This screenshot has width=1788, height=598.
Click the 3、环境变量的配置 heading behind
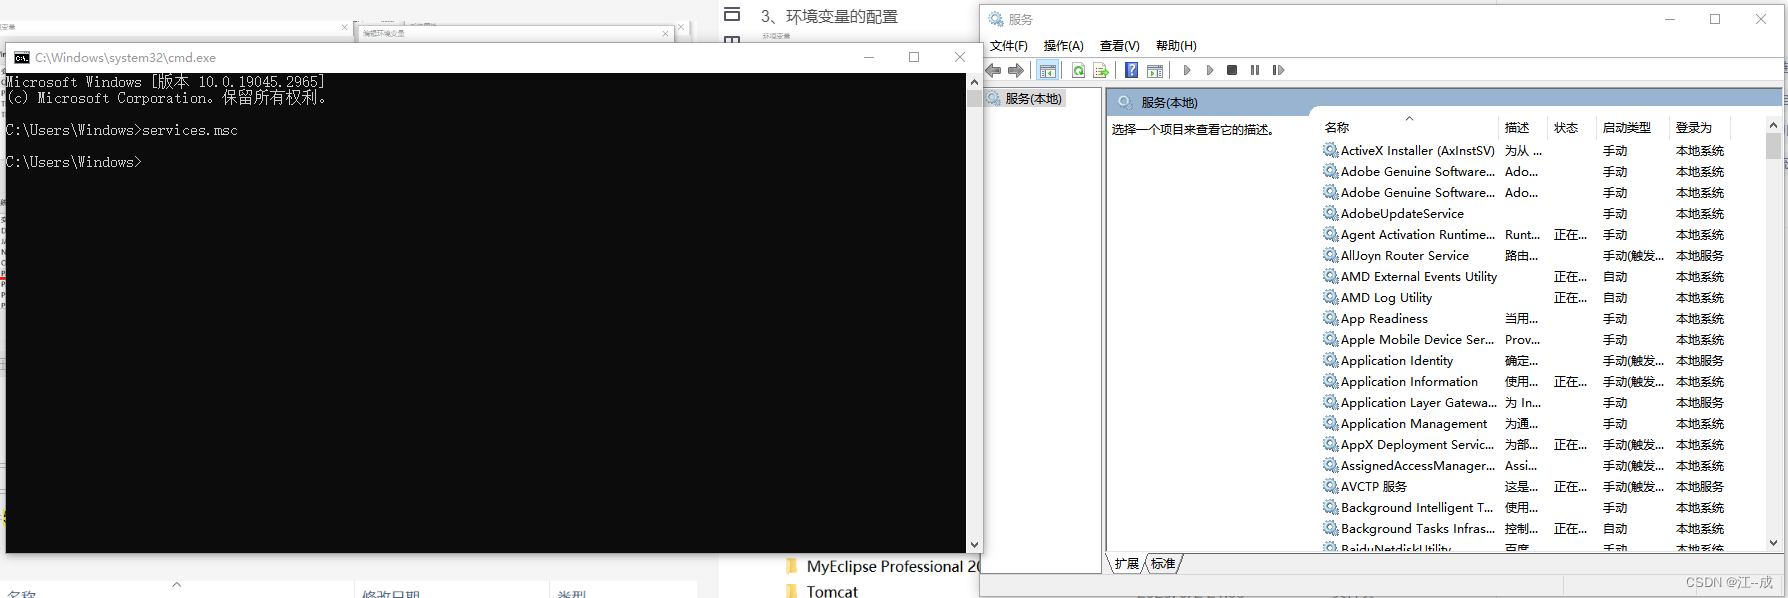pyautogui.click(x=829, y=16)
